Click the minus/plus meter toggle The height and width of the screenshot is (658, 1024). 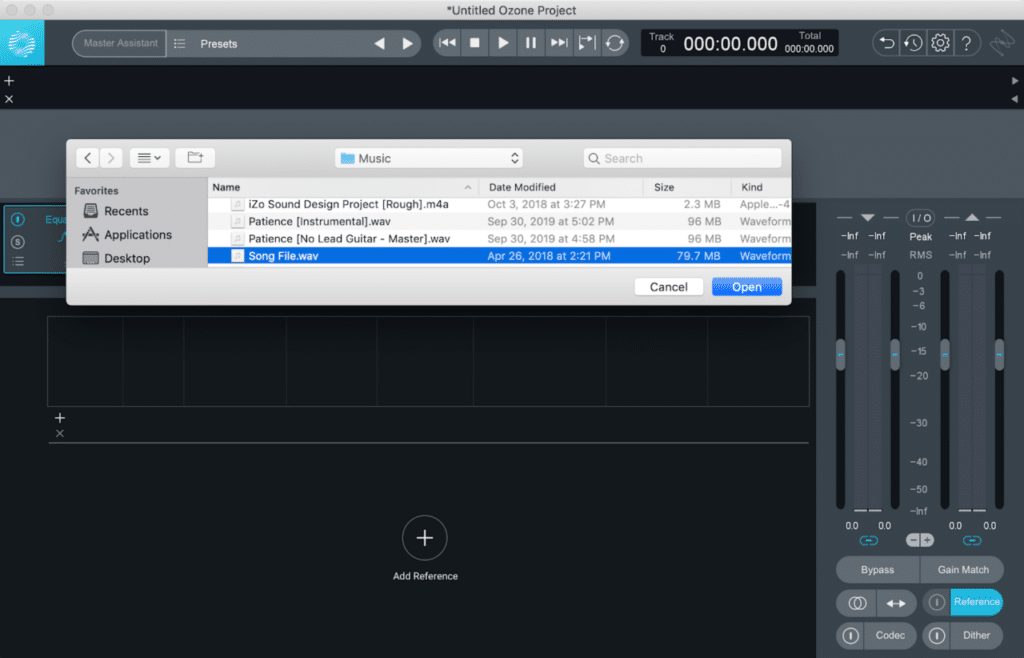pyautogui.click(x=920, y=540)
